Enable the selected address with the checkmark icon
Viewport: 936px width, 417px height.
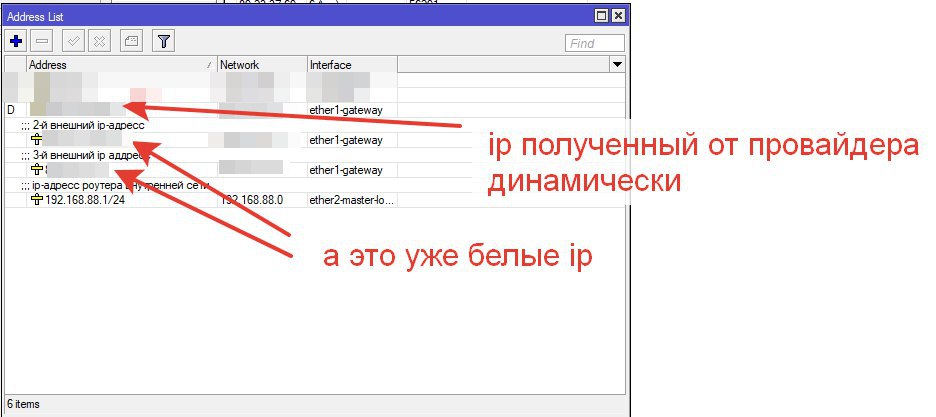(x=74, y=41)
